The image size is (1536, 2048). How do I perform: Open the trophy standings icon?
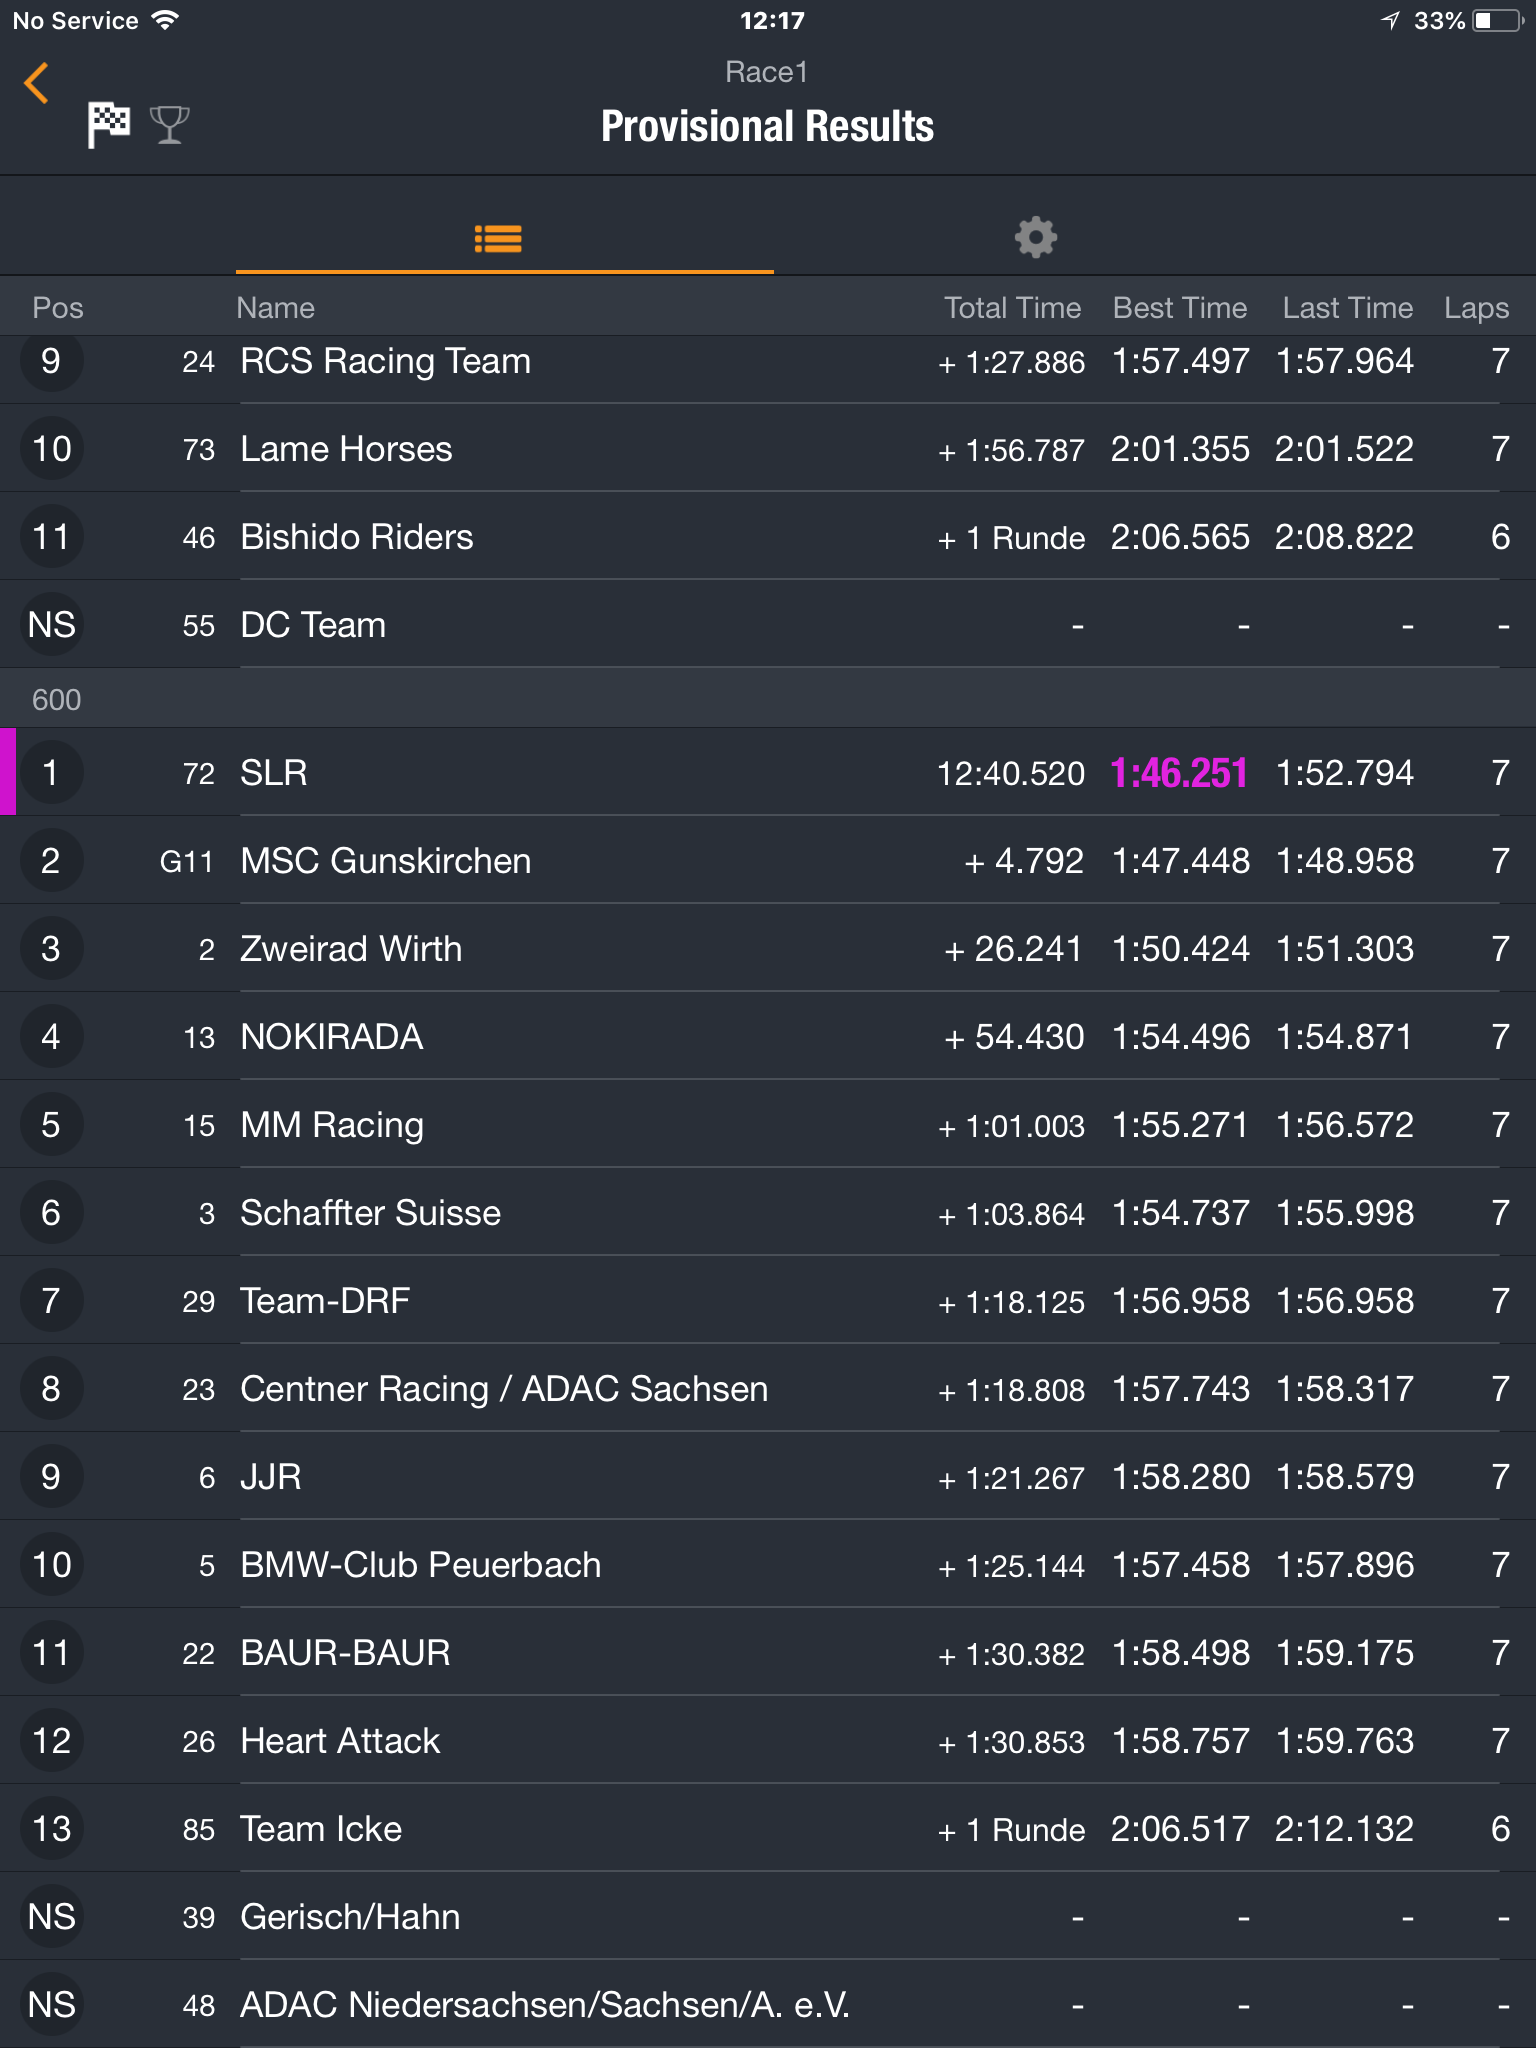click(169, 125)
